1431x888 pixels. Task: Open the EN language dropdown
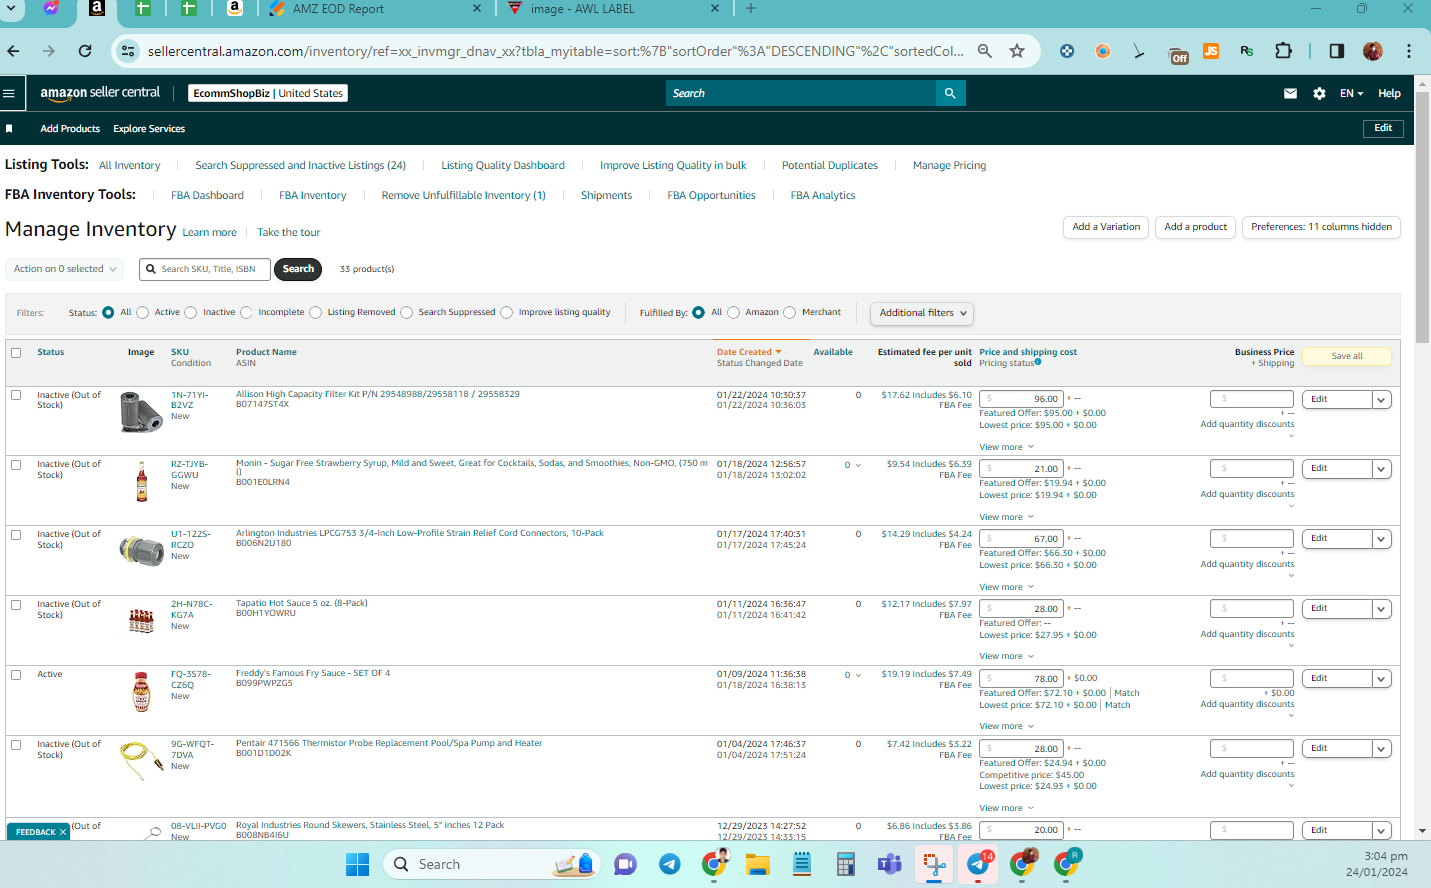1351,93
